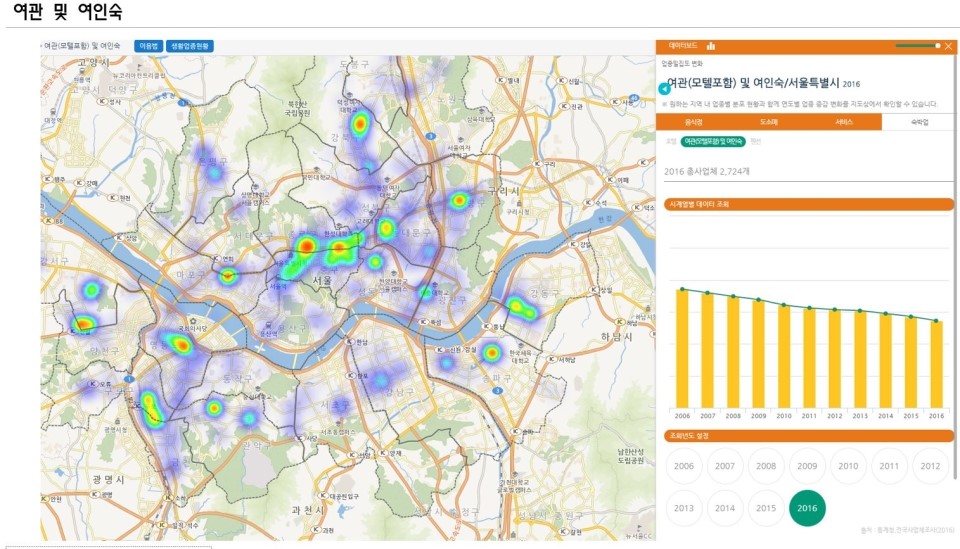Collapse the data panel using the teal arrow
The width and height of the screenshot is (960, 549).
click(x=664, y=89)
